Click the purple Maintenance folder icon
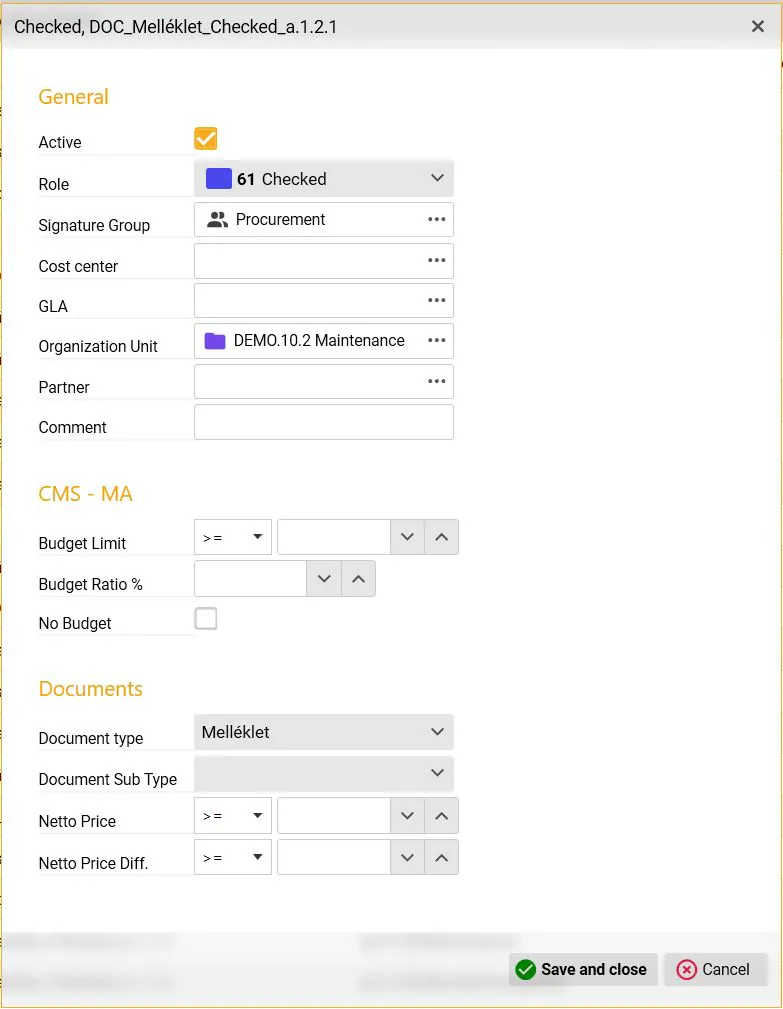The width and height of the screenshot is (783, 1009). point(215,340)
